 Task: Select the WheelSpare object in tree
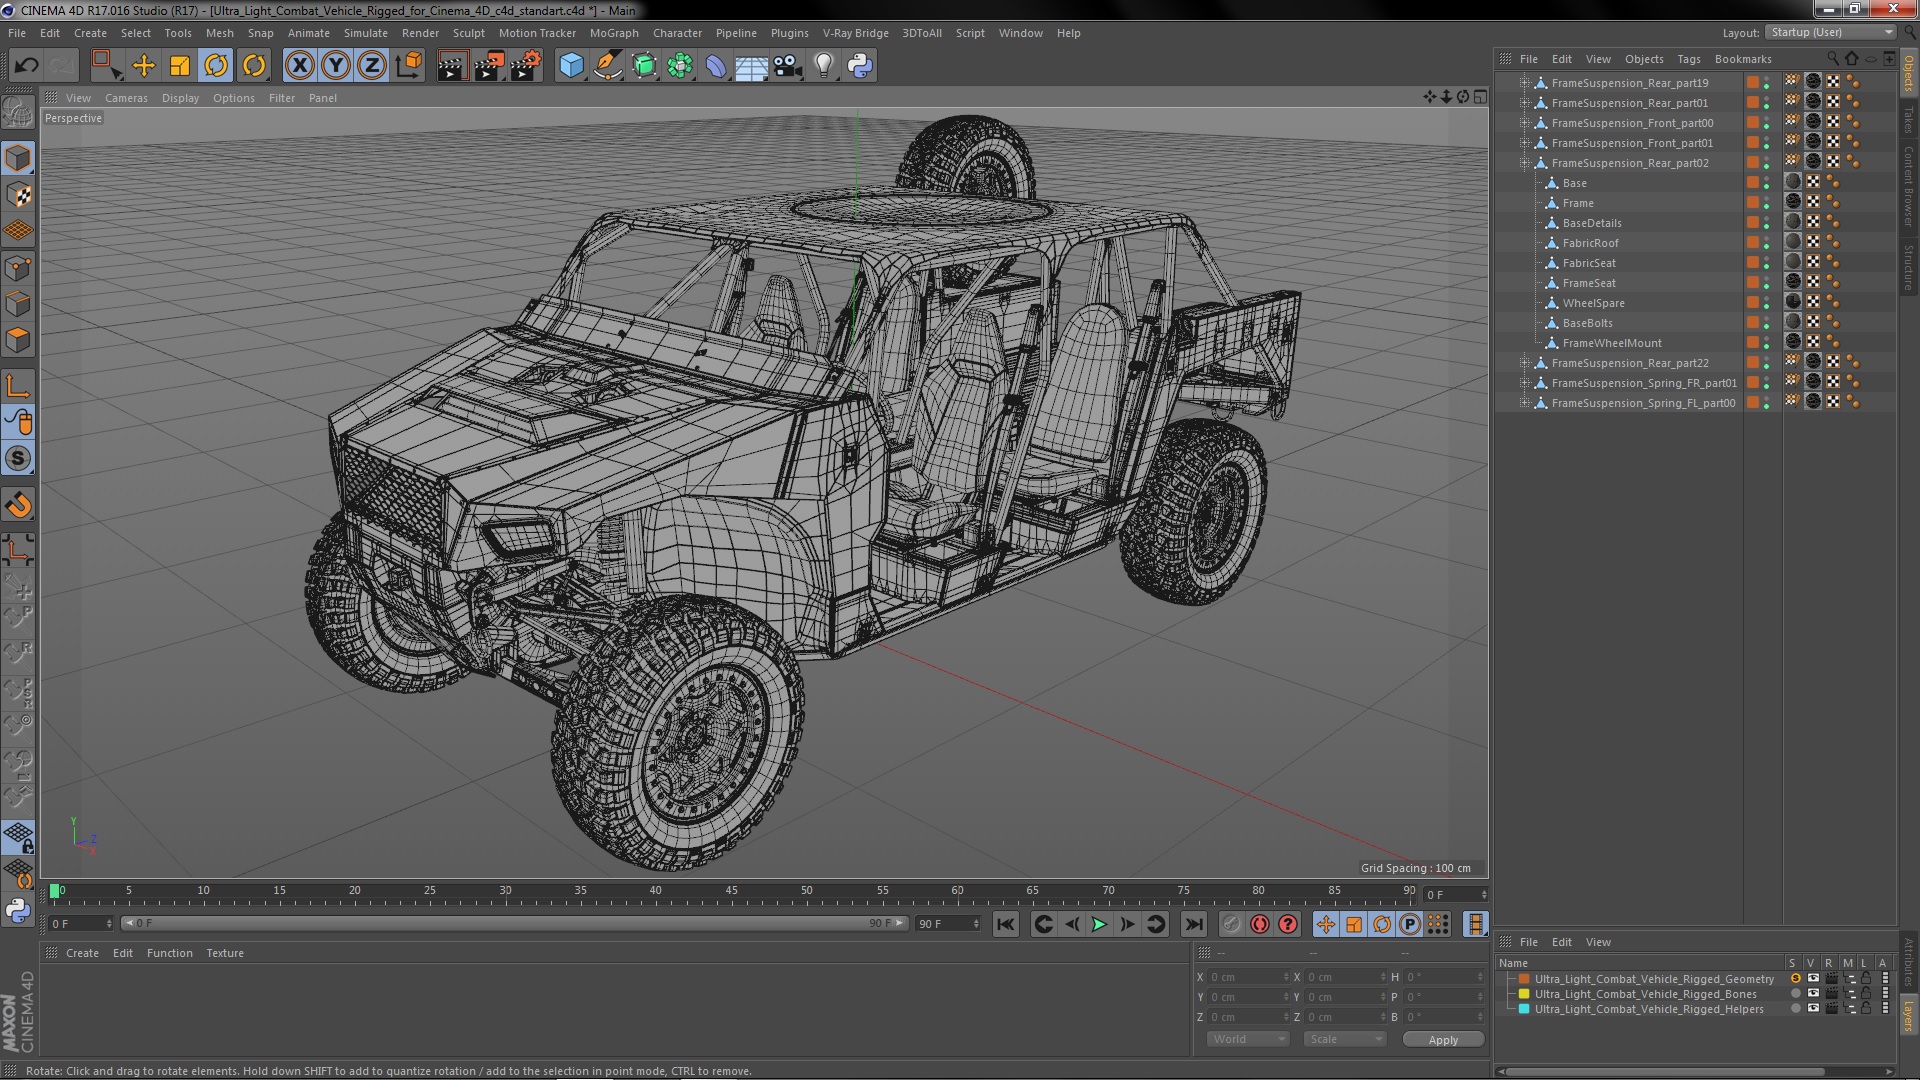tap(1593, 303)
